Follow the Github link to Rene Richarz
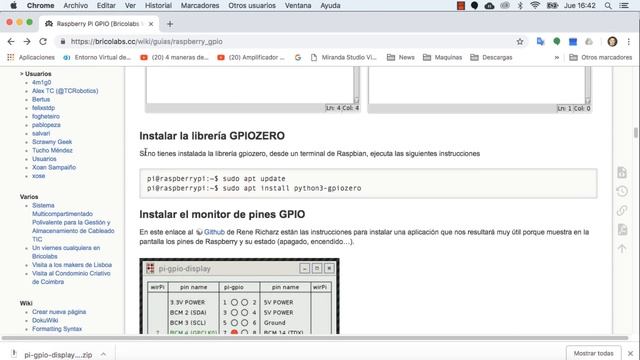The width and height of the screenshot is (640, 360). click(214, 232)
